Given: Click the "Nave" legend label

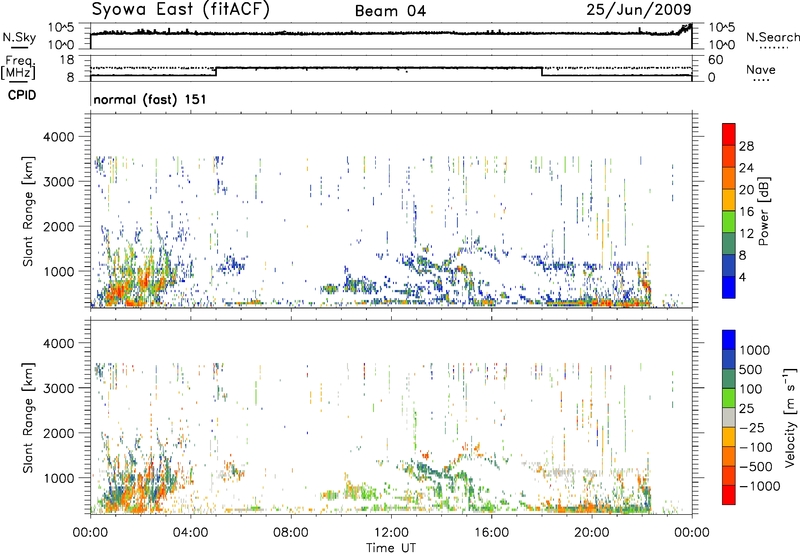Looking at the screenshot, I should coord(760,70).
